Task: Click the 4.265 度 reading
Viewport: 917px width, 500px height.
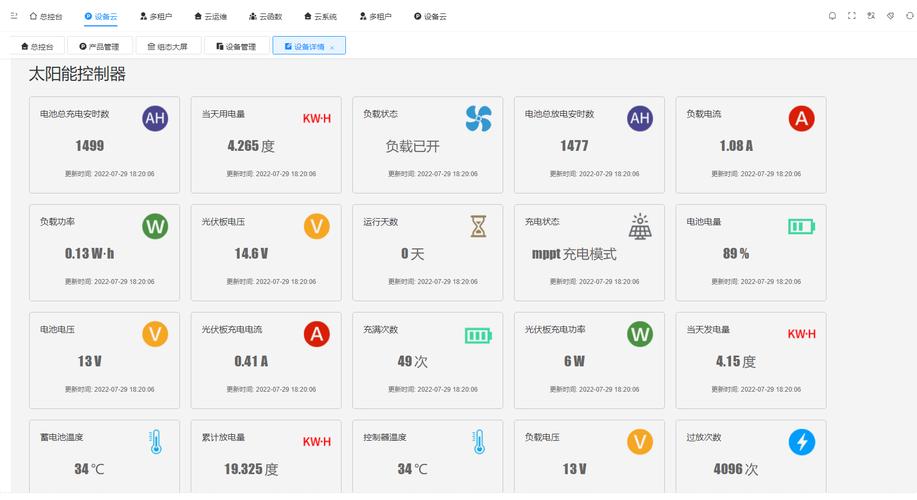Action: click(x=251, y=146)
